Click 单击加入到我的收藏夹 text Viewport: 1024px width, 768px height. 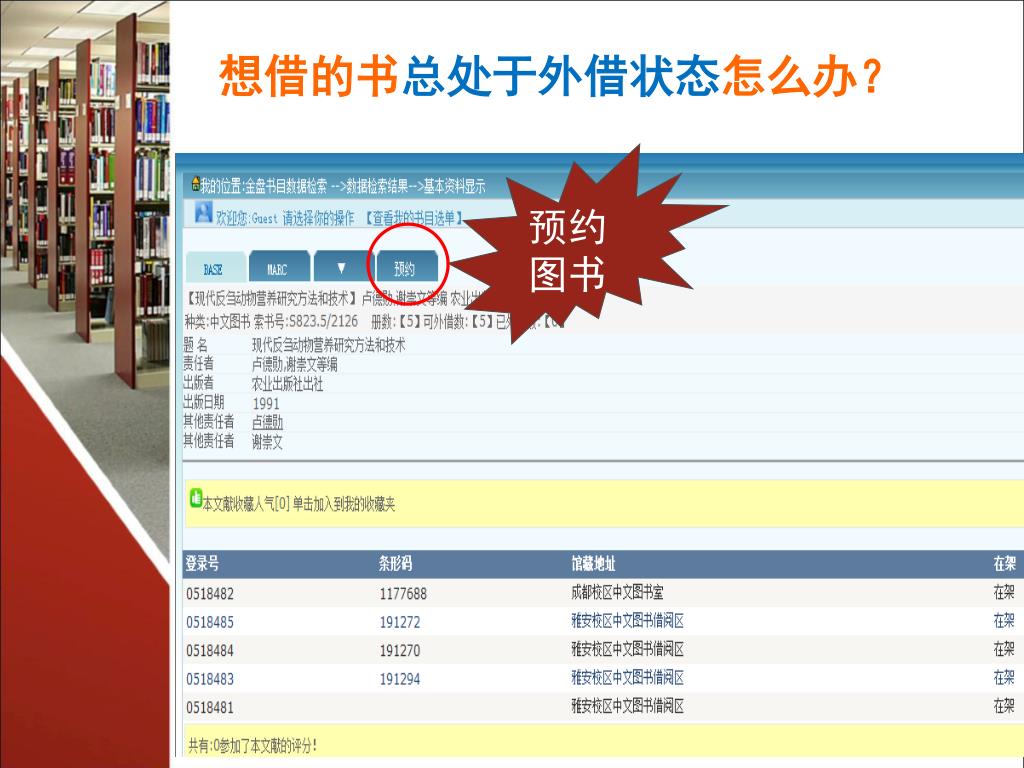pos(344,504)
